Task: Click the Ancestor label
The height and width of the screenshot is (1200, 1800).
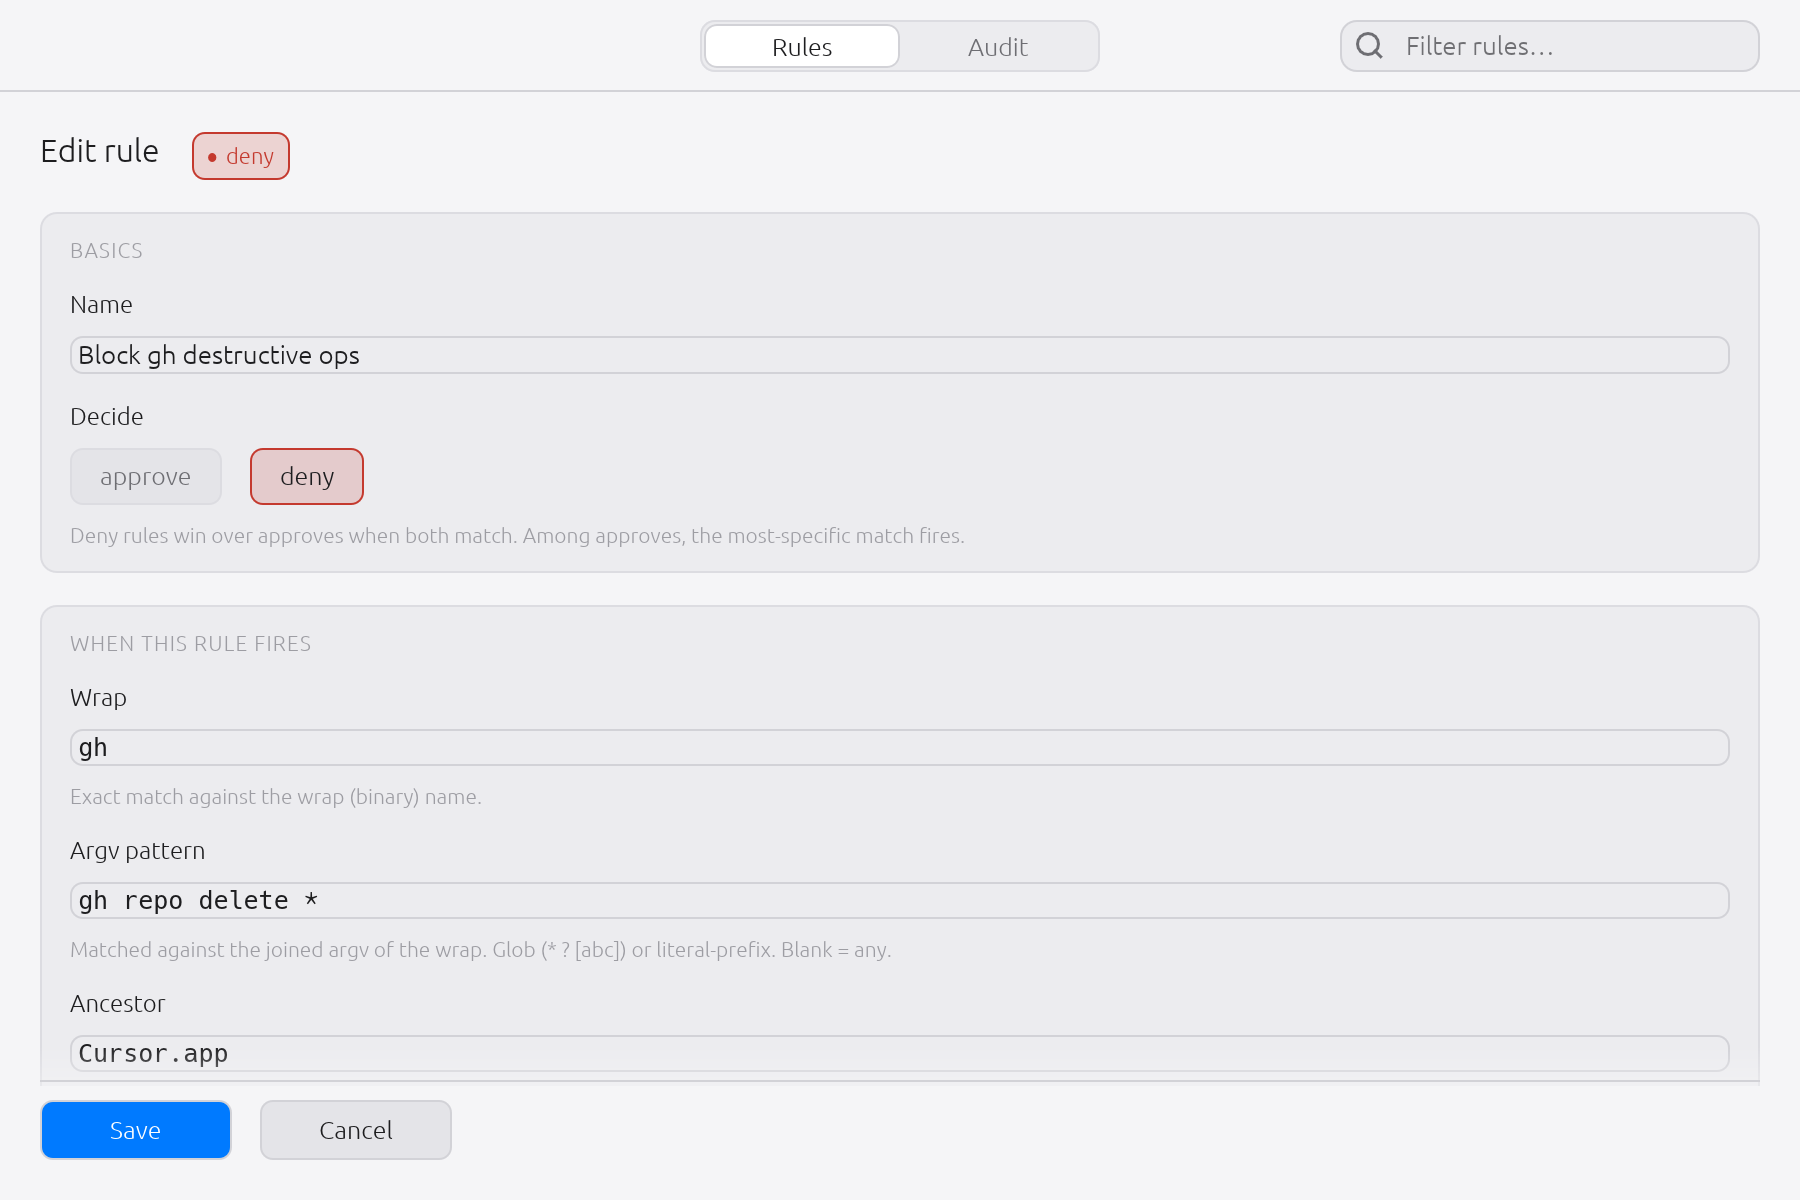Action: (118, 1004)
